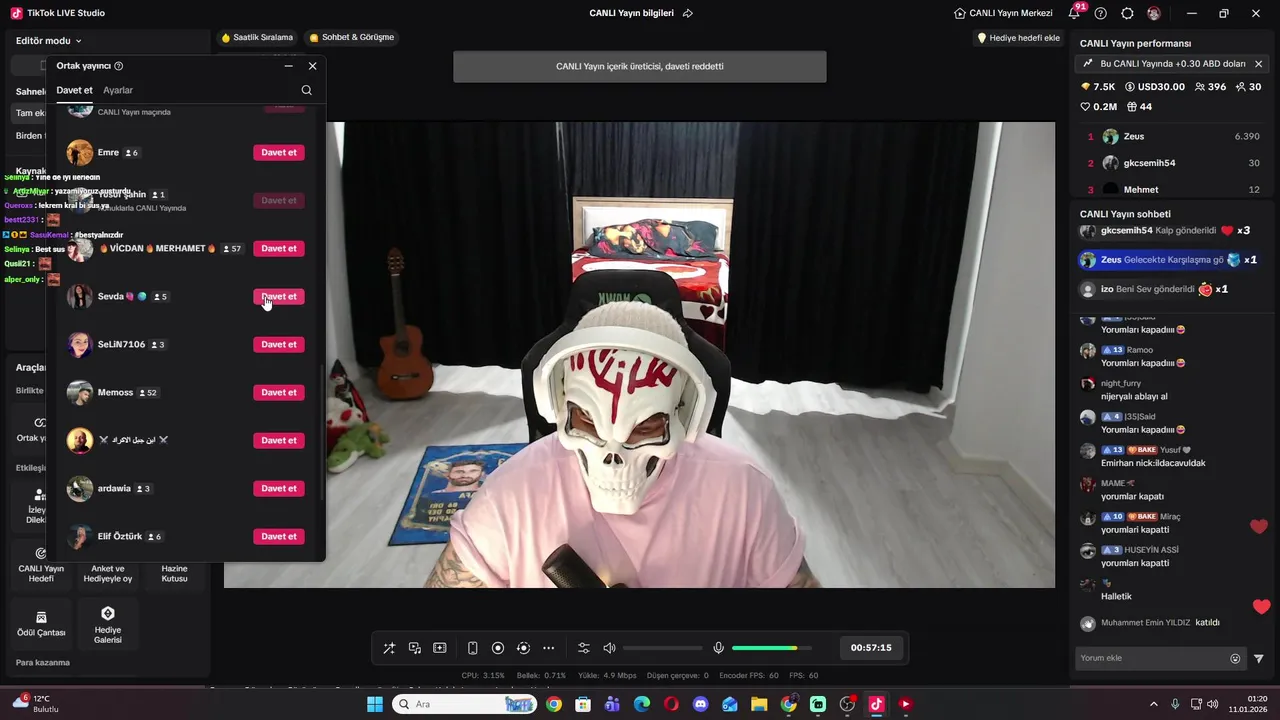Close the Ortak yayıncı panel
1280x720 pixels.
(x=312, y=66)
